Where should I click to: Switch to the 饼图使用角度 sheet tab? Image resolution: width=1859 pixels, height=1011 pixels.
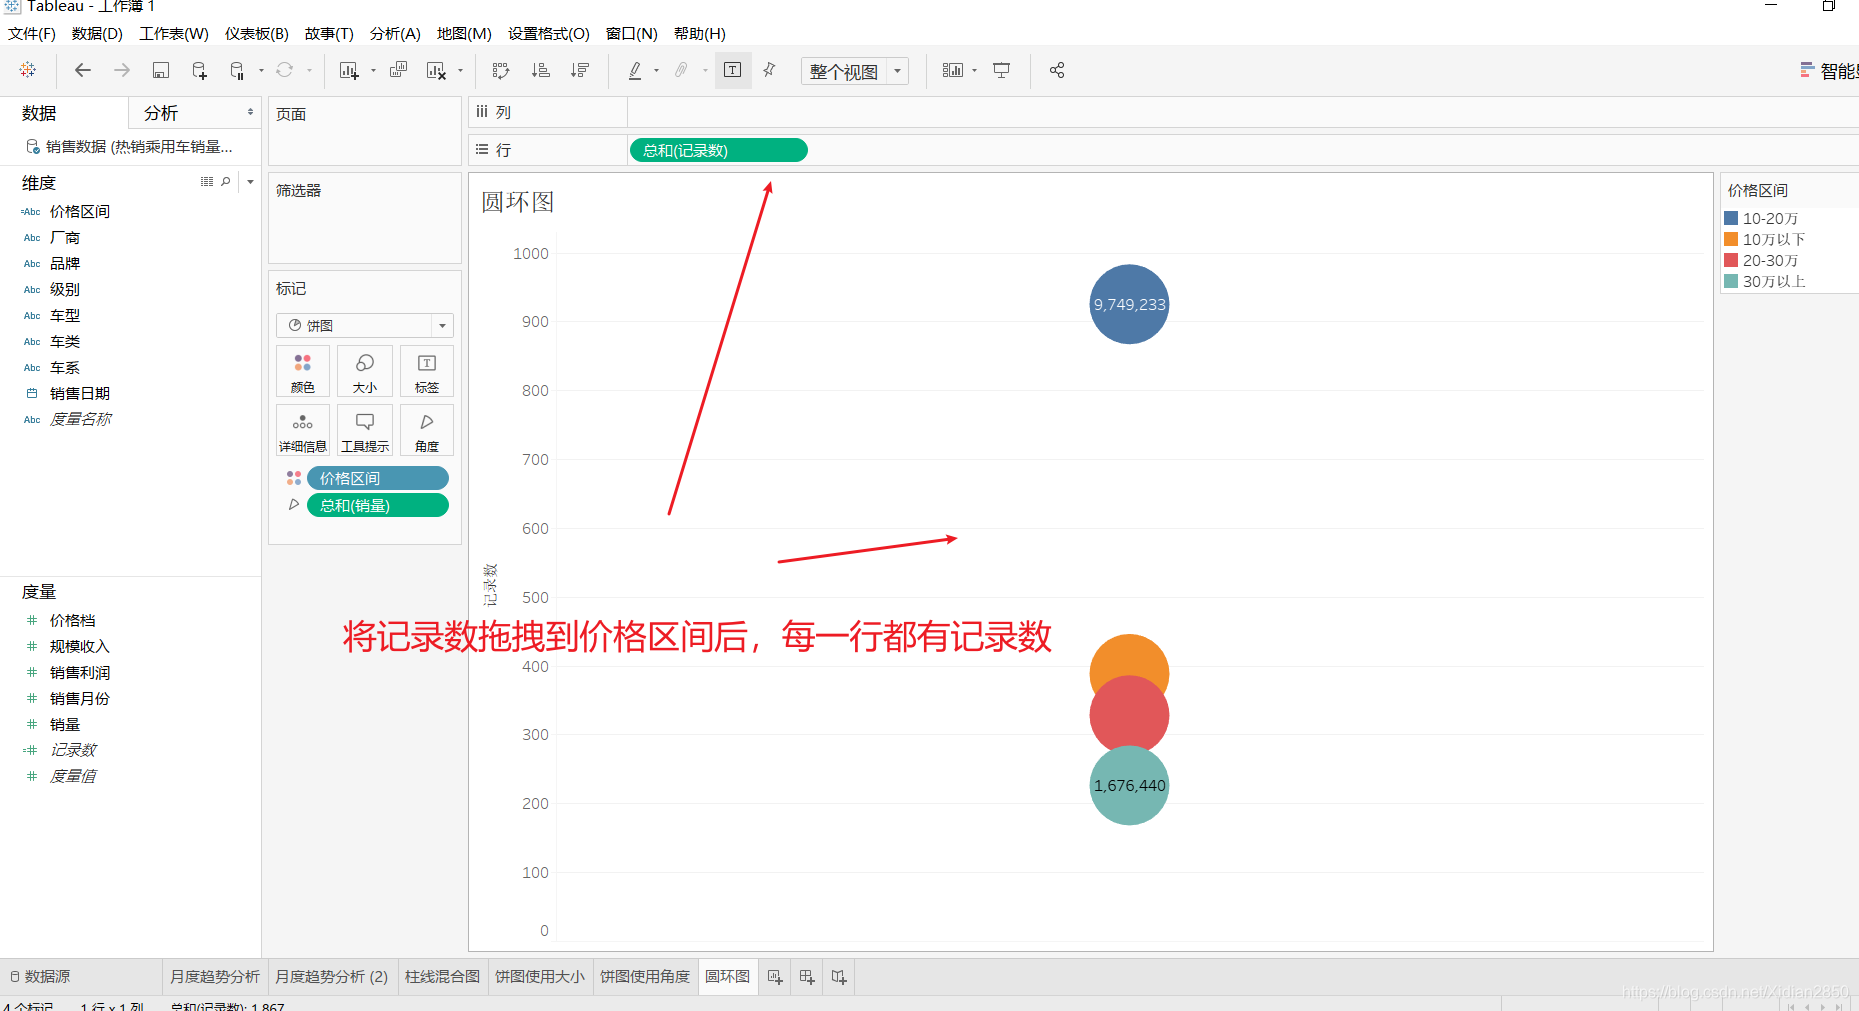[645, 977]
